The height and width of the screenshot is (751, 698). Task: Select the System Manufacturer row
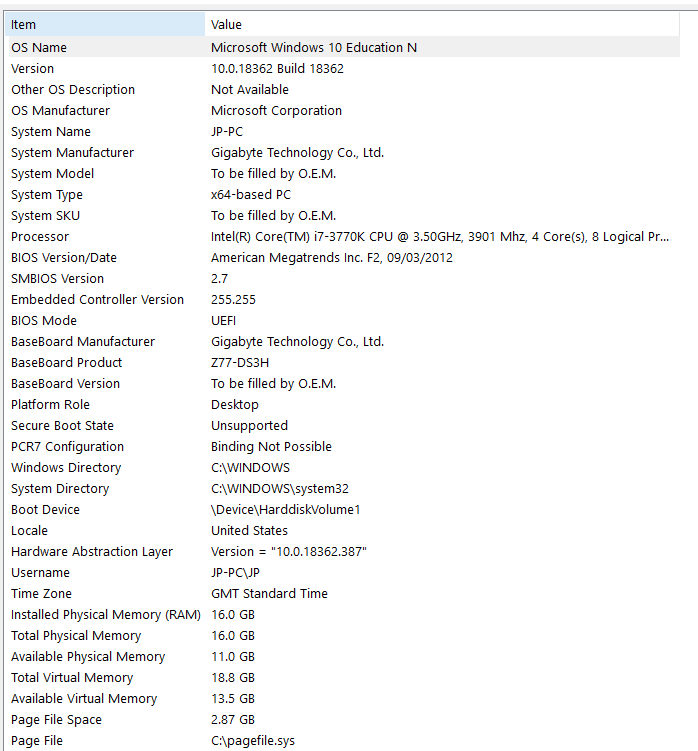point(72,153)
